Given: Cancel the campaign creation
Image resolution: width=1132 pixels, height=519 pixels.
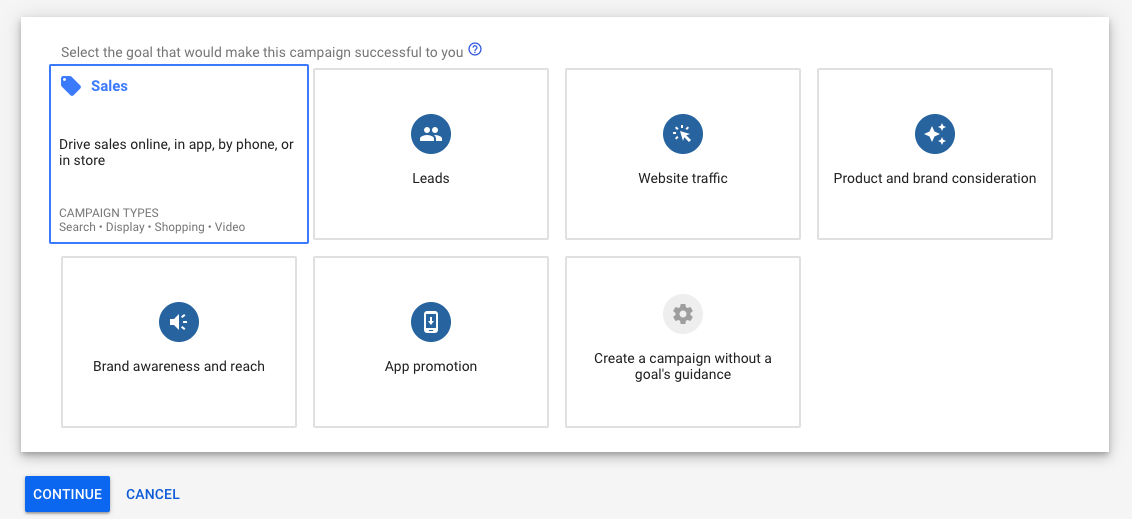Looking at the screenshot, I should (x=153, y=494).
